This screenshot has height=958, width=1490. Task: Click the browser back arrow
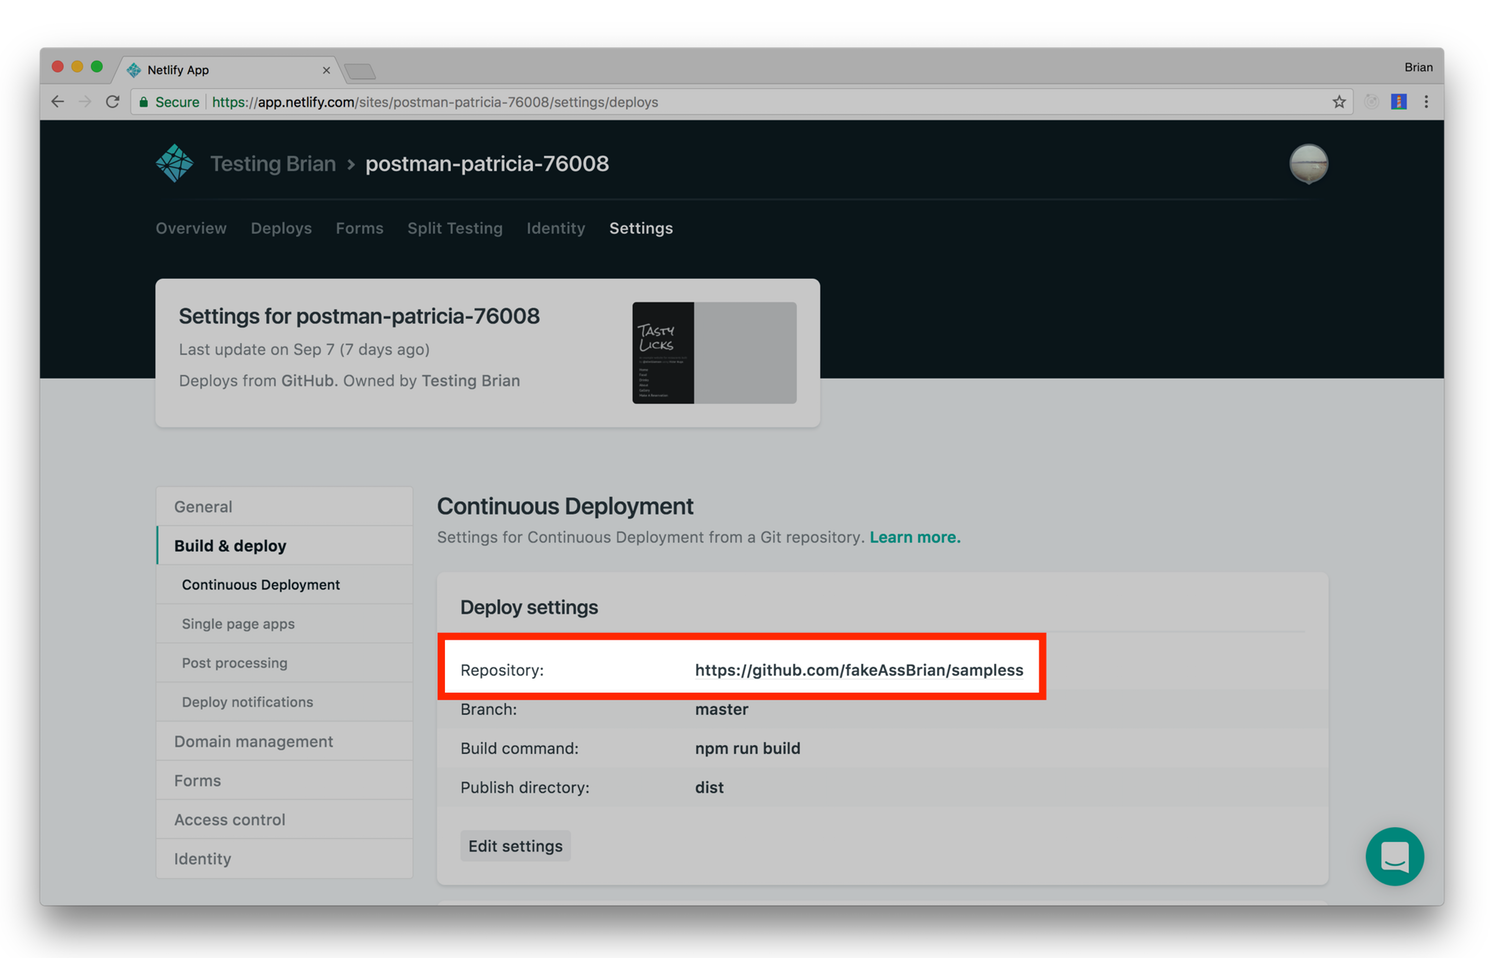coord(57,101)
